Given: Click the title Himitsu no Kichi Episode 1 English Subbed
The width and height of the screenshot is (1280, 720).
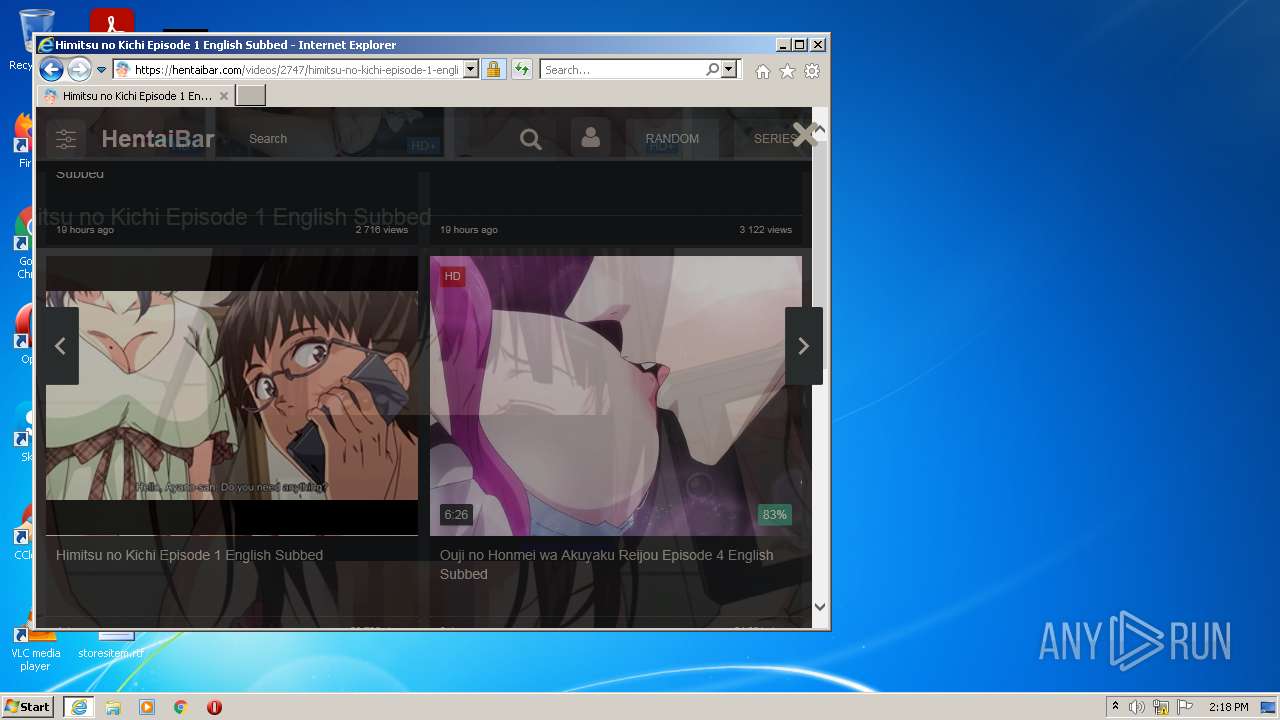Looking at the screenshot, I should click(189, 555).
